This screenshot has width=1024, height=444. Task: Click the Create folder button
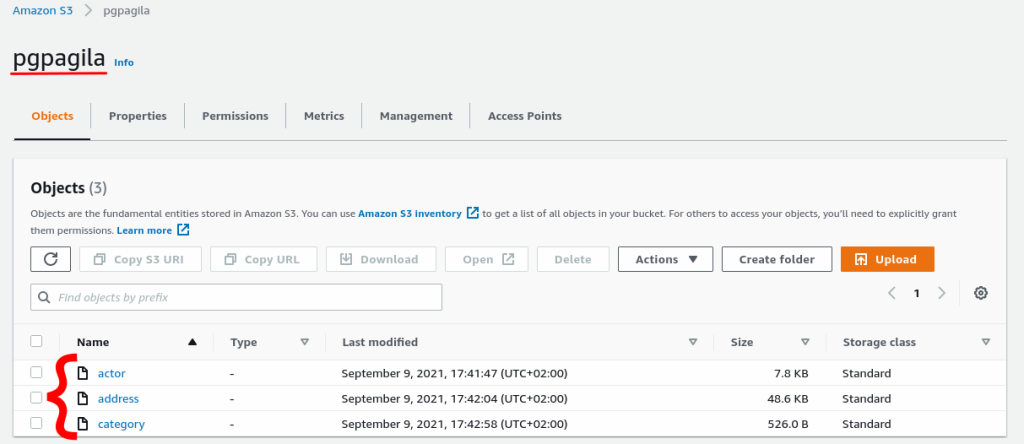point(776,259)
